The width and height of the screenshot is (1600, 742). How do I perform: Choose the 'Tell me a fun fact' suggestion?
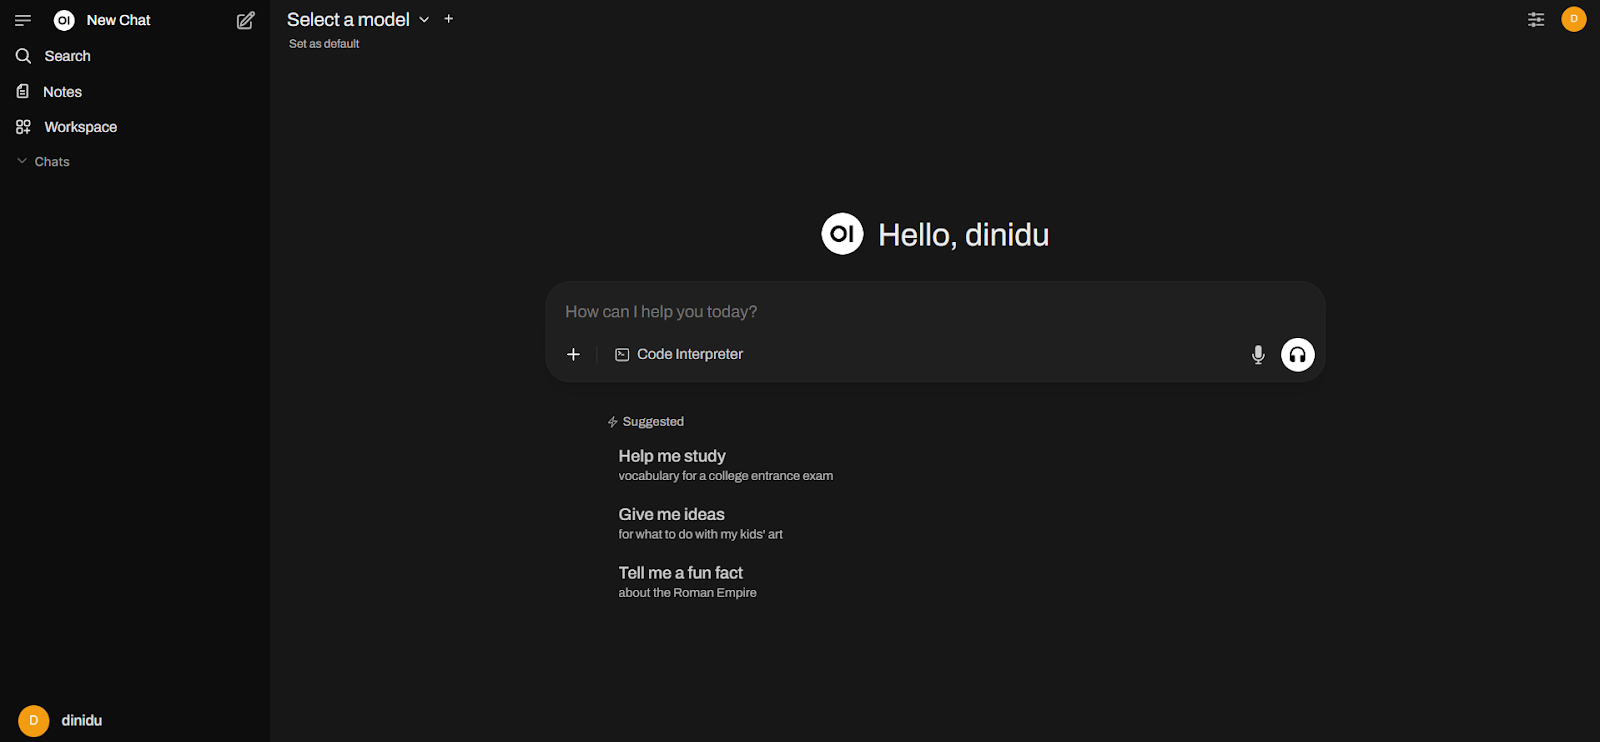coord(688,582)
